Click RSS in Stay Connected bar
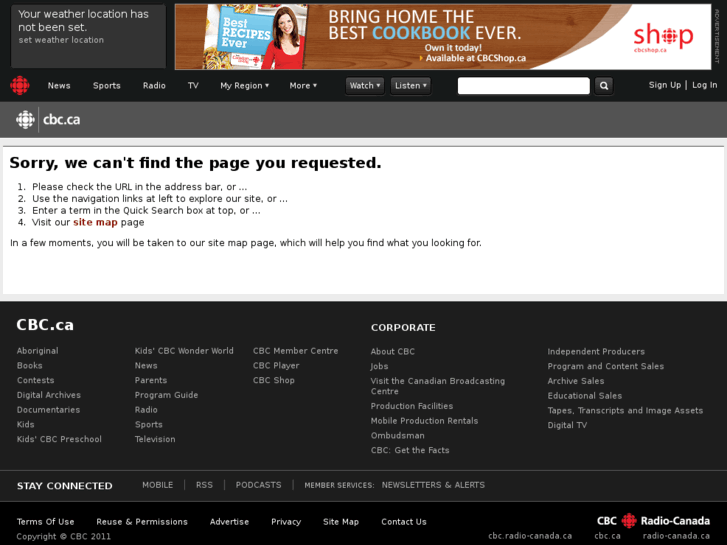The width and height of the screenshot is (727, 545). 204,485
